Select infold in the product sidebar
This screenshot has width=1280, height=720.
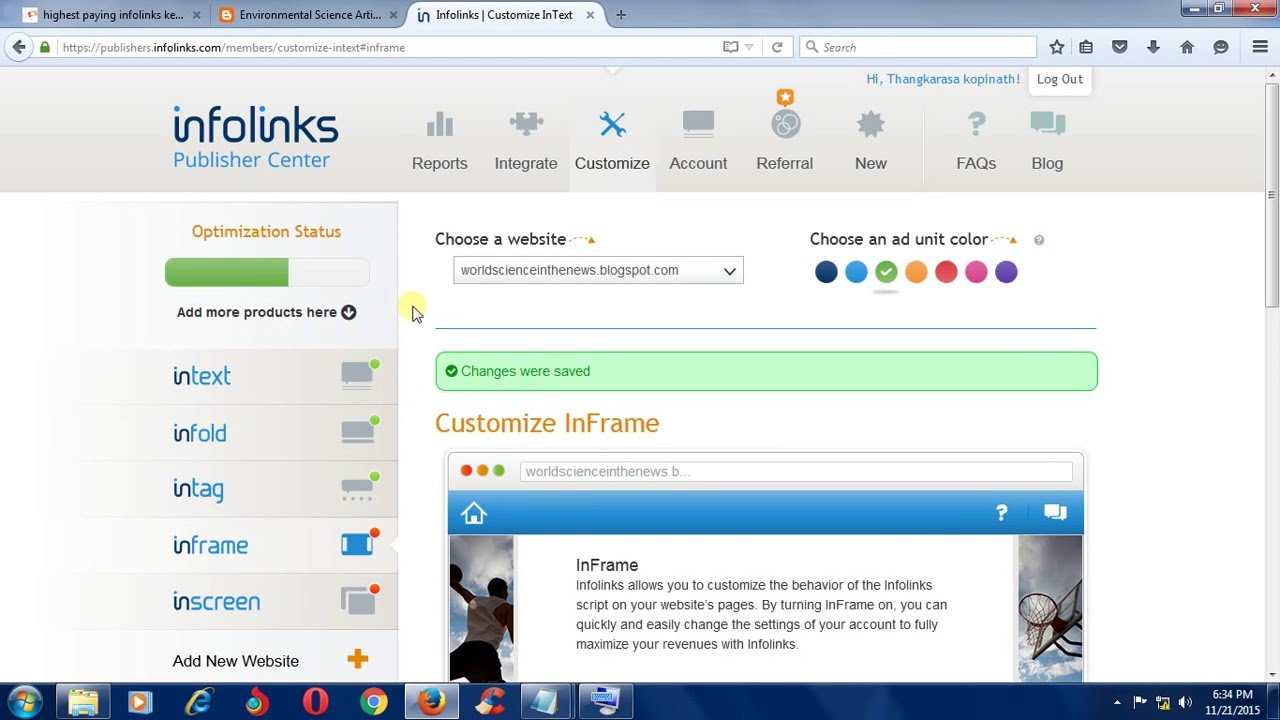200,433
